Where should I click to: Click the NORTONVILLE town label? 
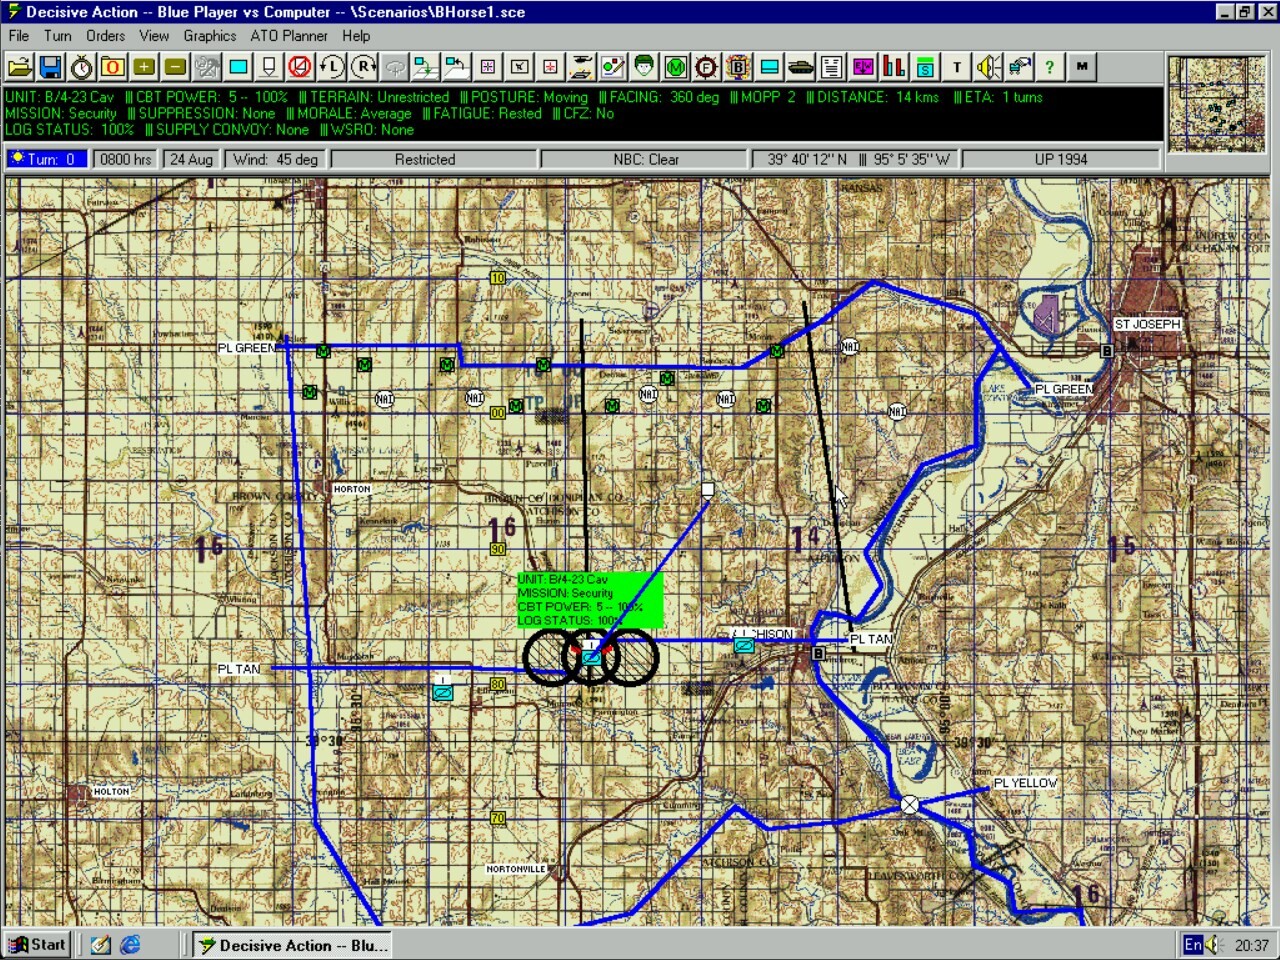[x=516, y=869]
